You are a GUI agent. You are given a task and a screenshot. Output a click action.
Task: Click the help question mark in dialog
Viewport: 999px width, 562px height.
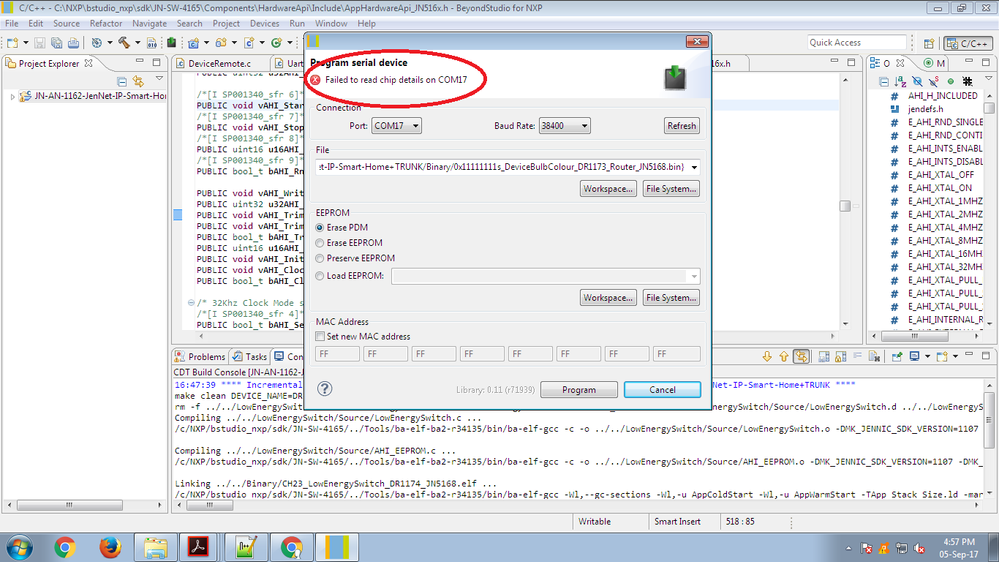pos(324,389)
